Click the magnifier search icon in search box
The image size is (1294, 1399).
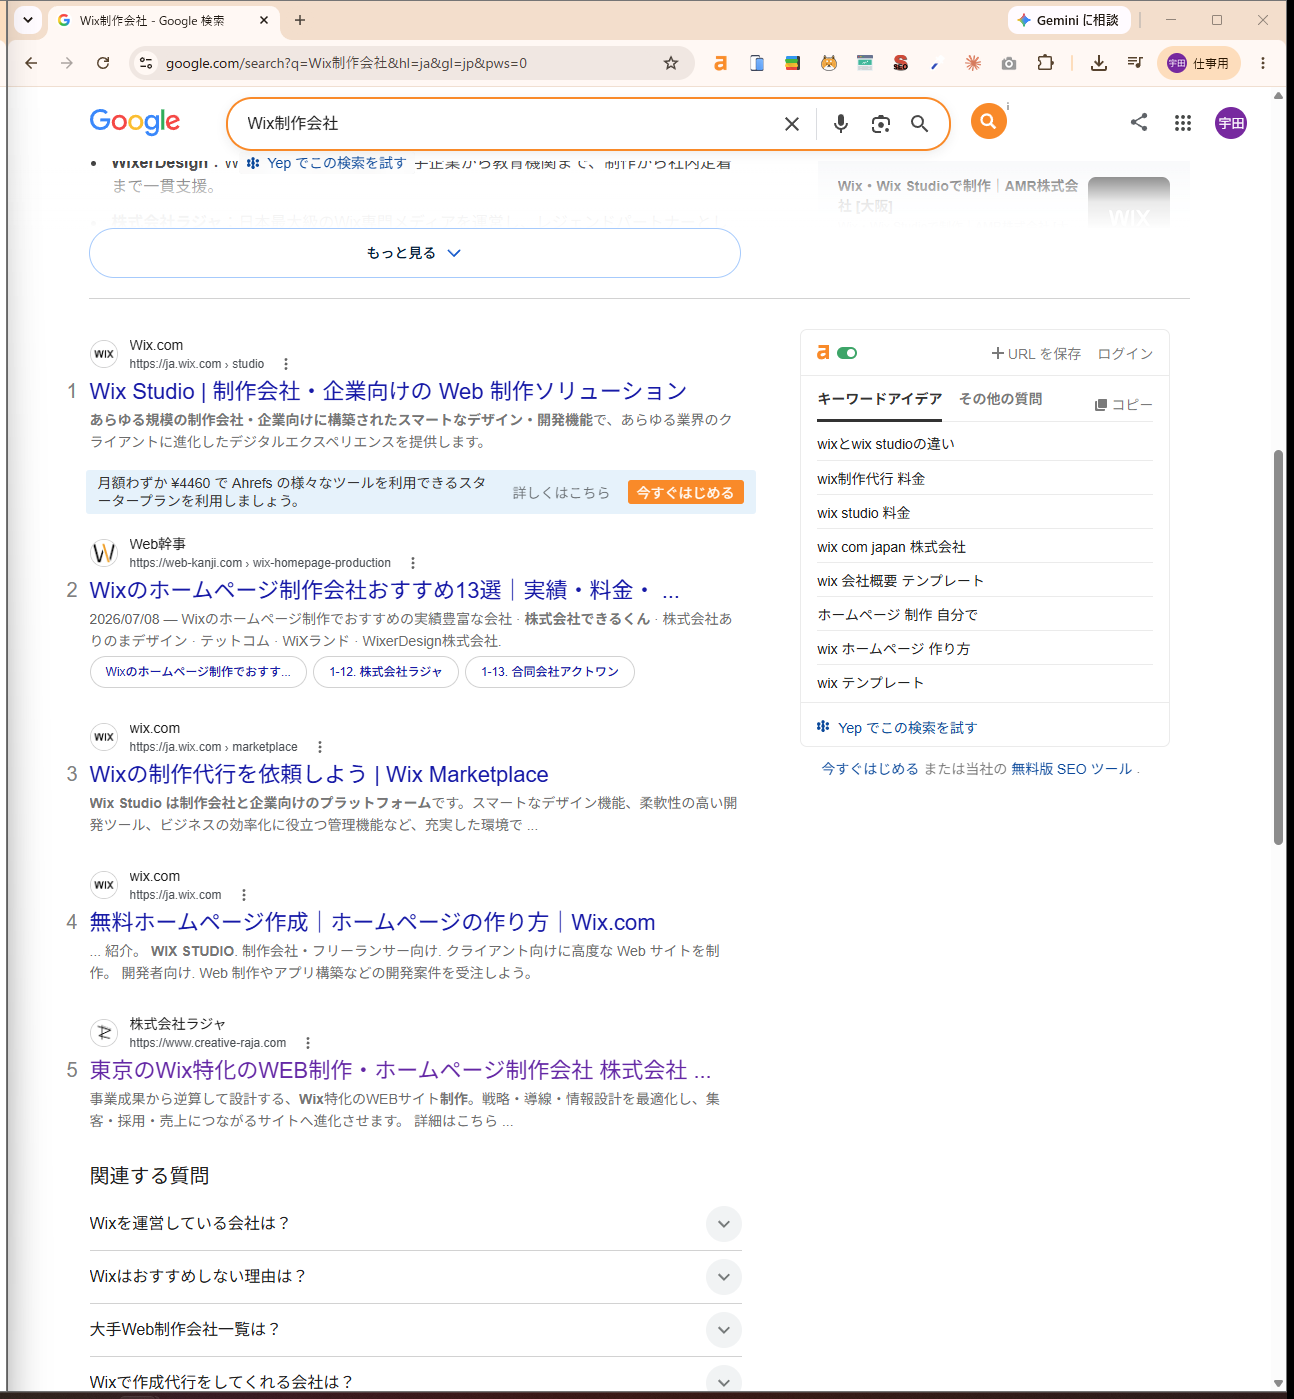[919, 124]
